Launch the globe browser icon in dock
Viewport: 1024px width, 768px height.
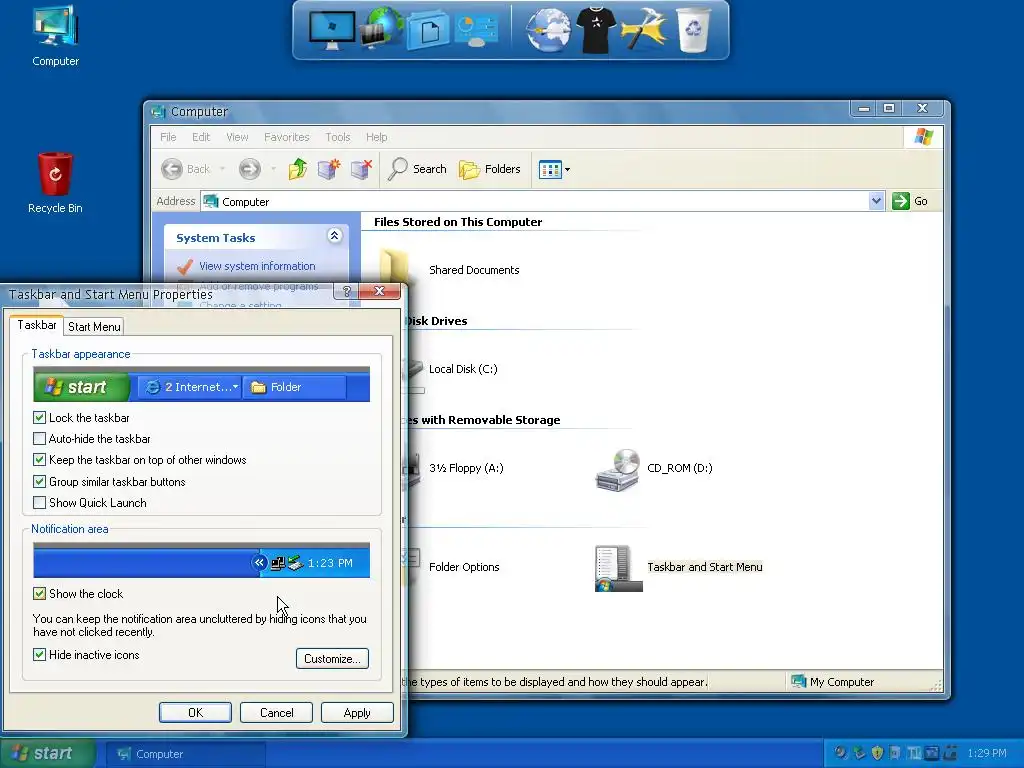[x=548, y=30]
